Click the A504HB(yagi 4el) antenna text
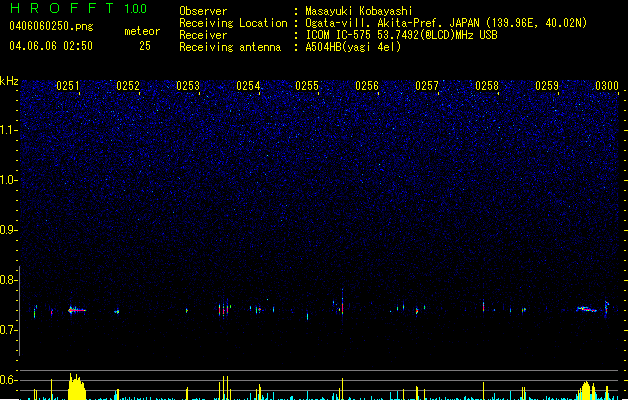 [x=353, y=47]
